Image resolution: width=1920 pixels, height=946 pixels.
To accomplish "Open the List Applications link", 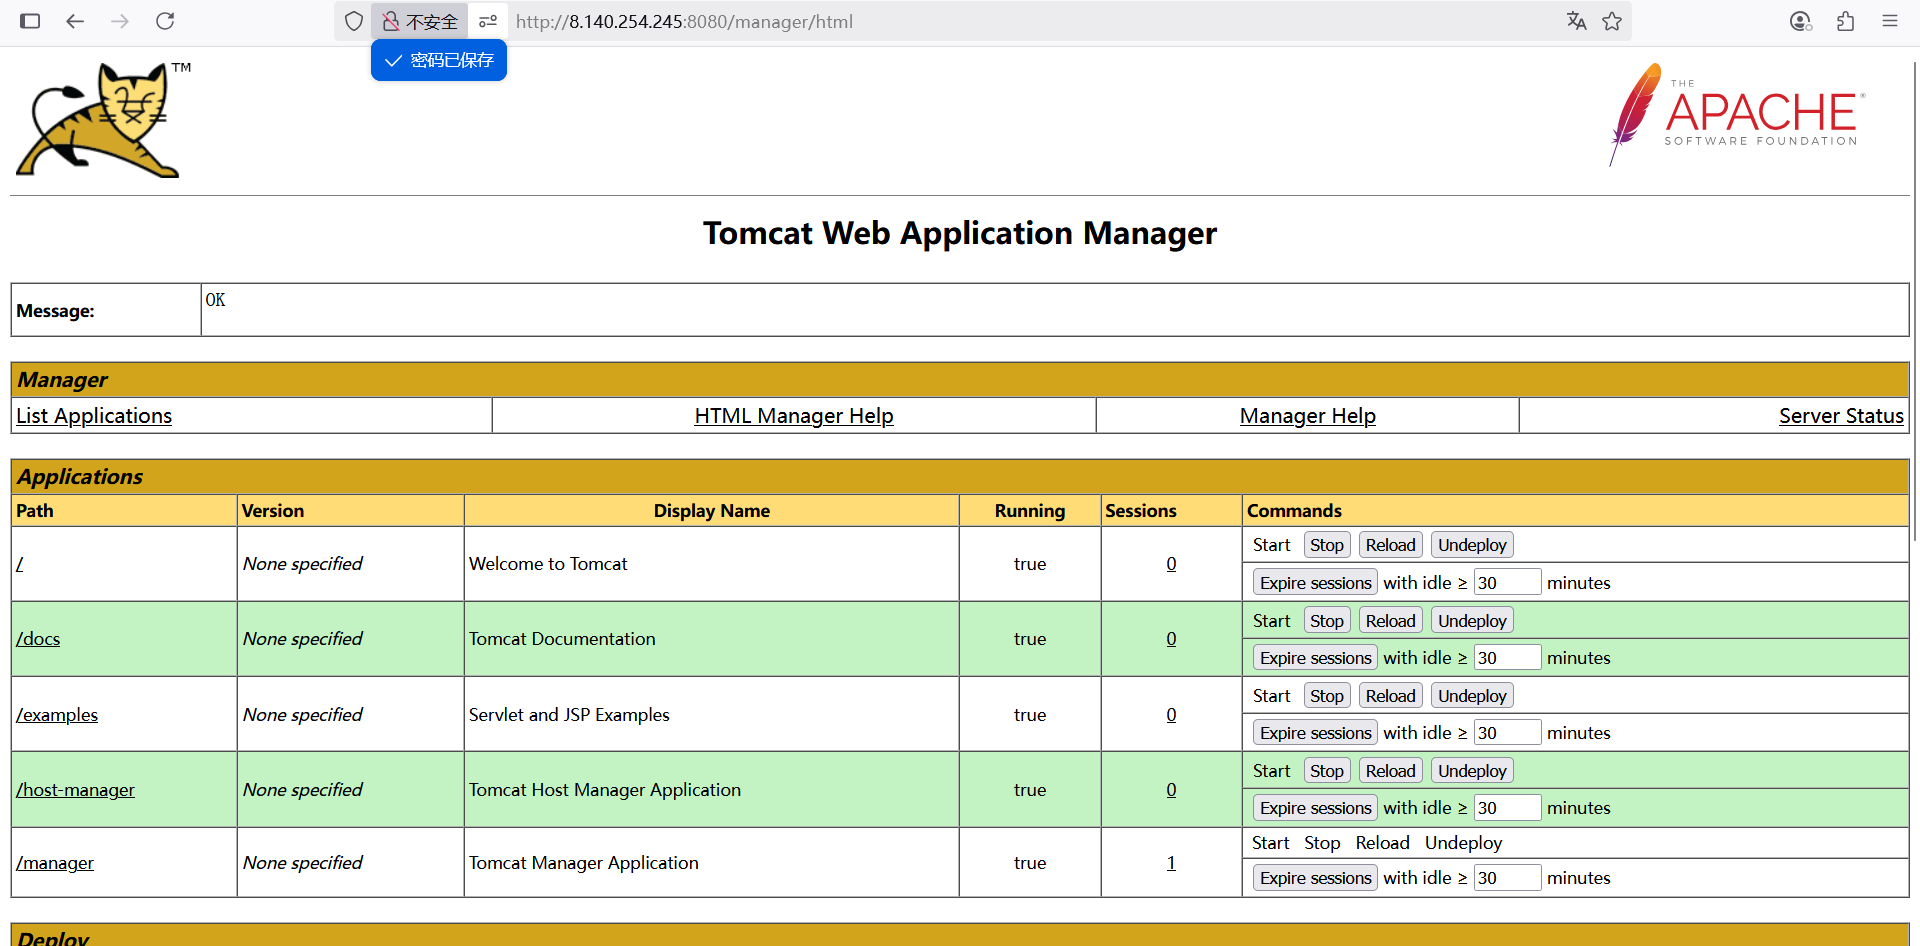I will 94,416.
